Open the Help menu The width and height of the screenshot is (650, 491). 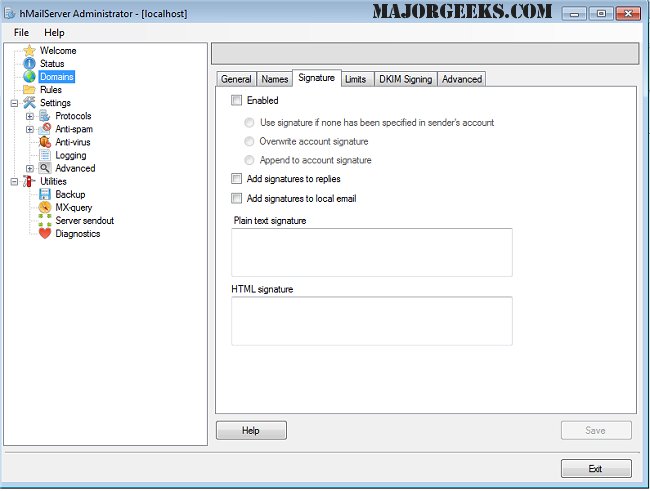click(x=54, y=32)
